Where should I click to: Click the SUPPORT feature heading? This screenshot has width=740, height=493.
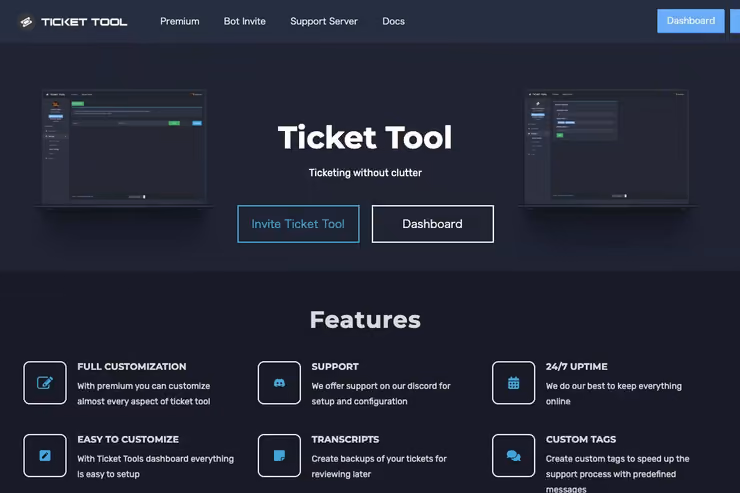335,367
